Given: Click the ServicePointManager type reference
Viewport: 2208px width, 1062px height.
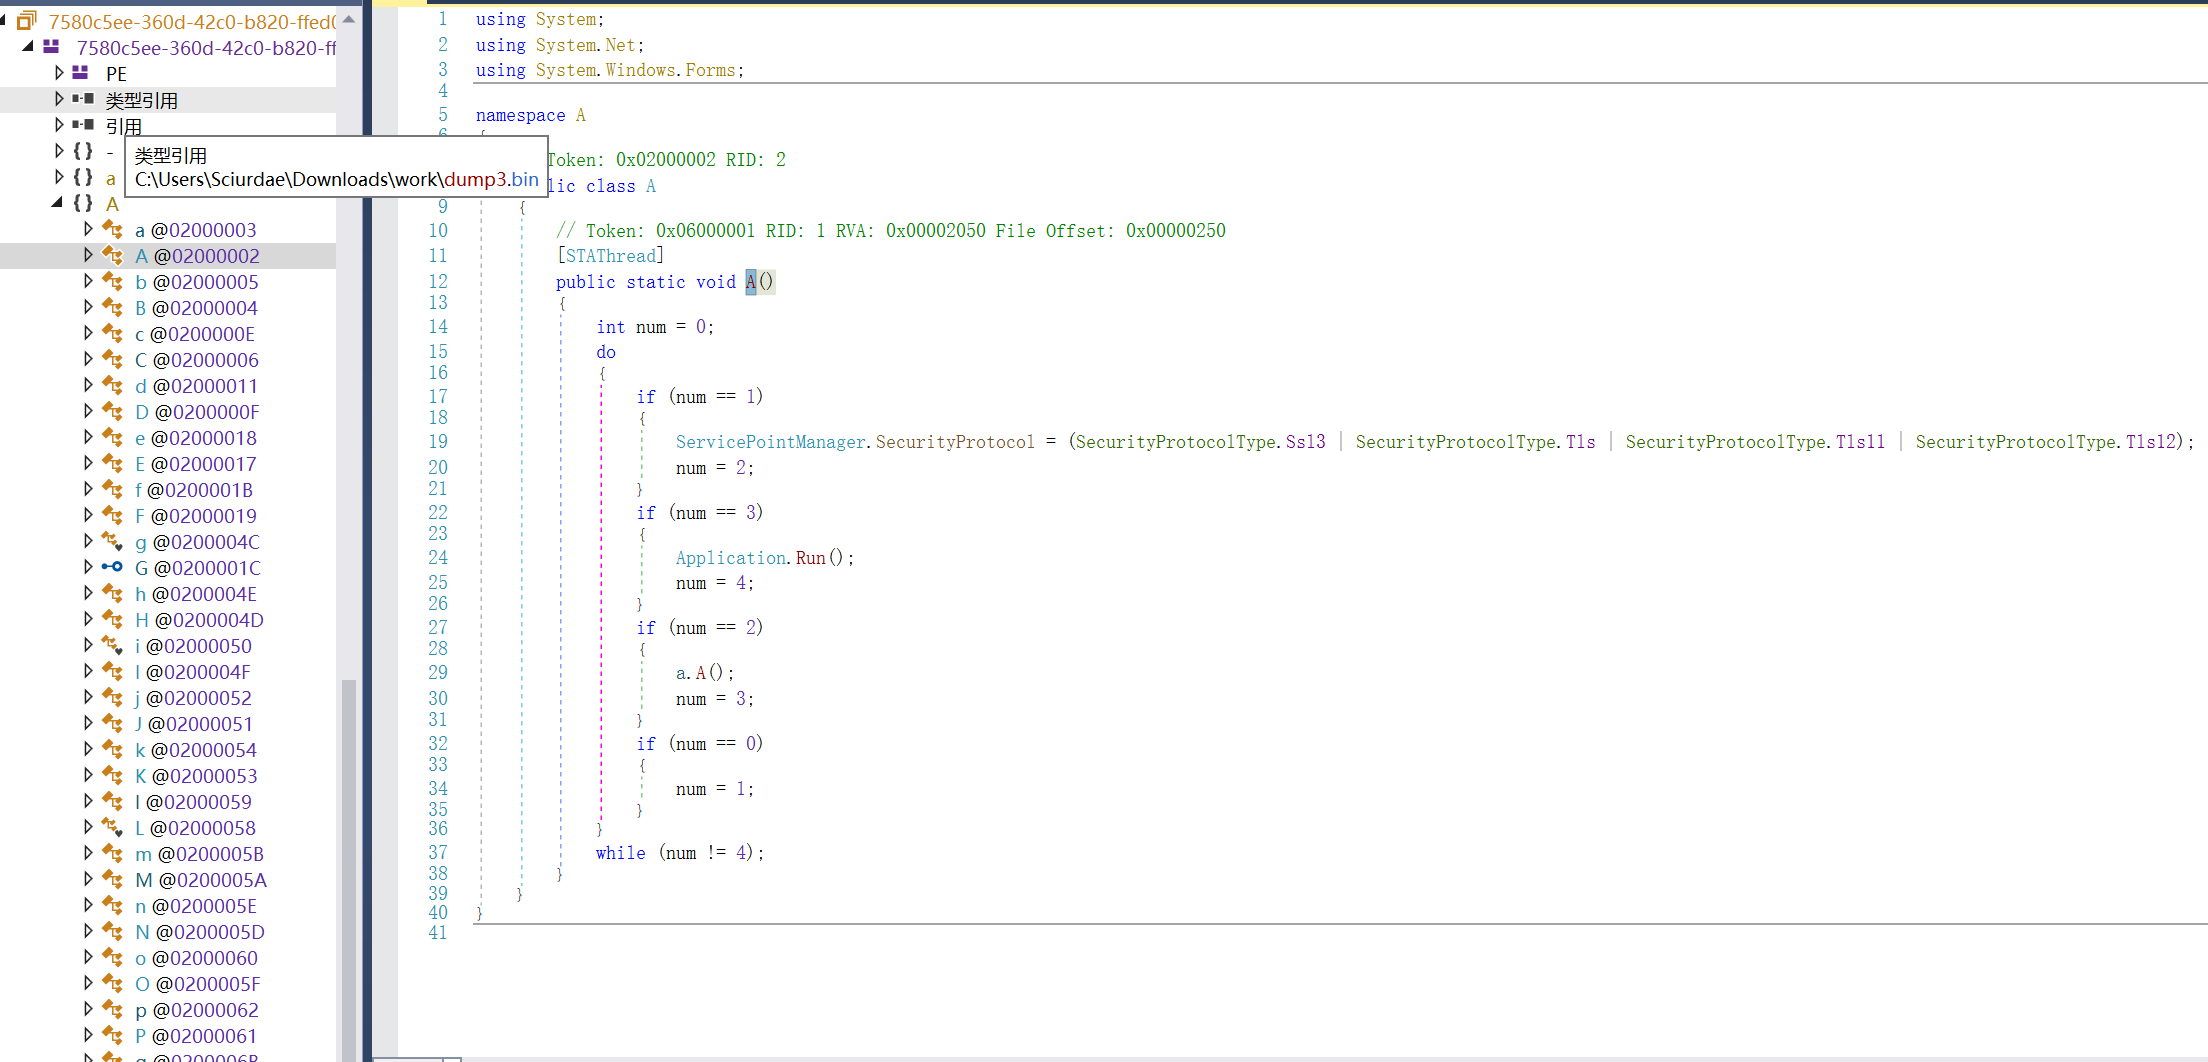Looking at the screenshot, I should [770, 442].
